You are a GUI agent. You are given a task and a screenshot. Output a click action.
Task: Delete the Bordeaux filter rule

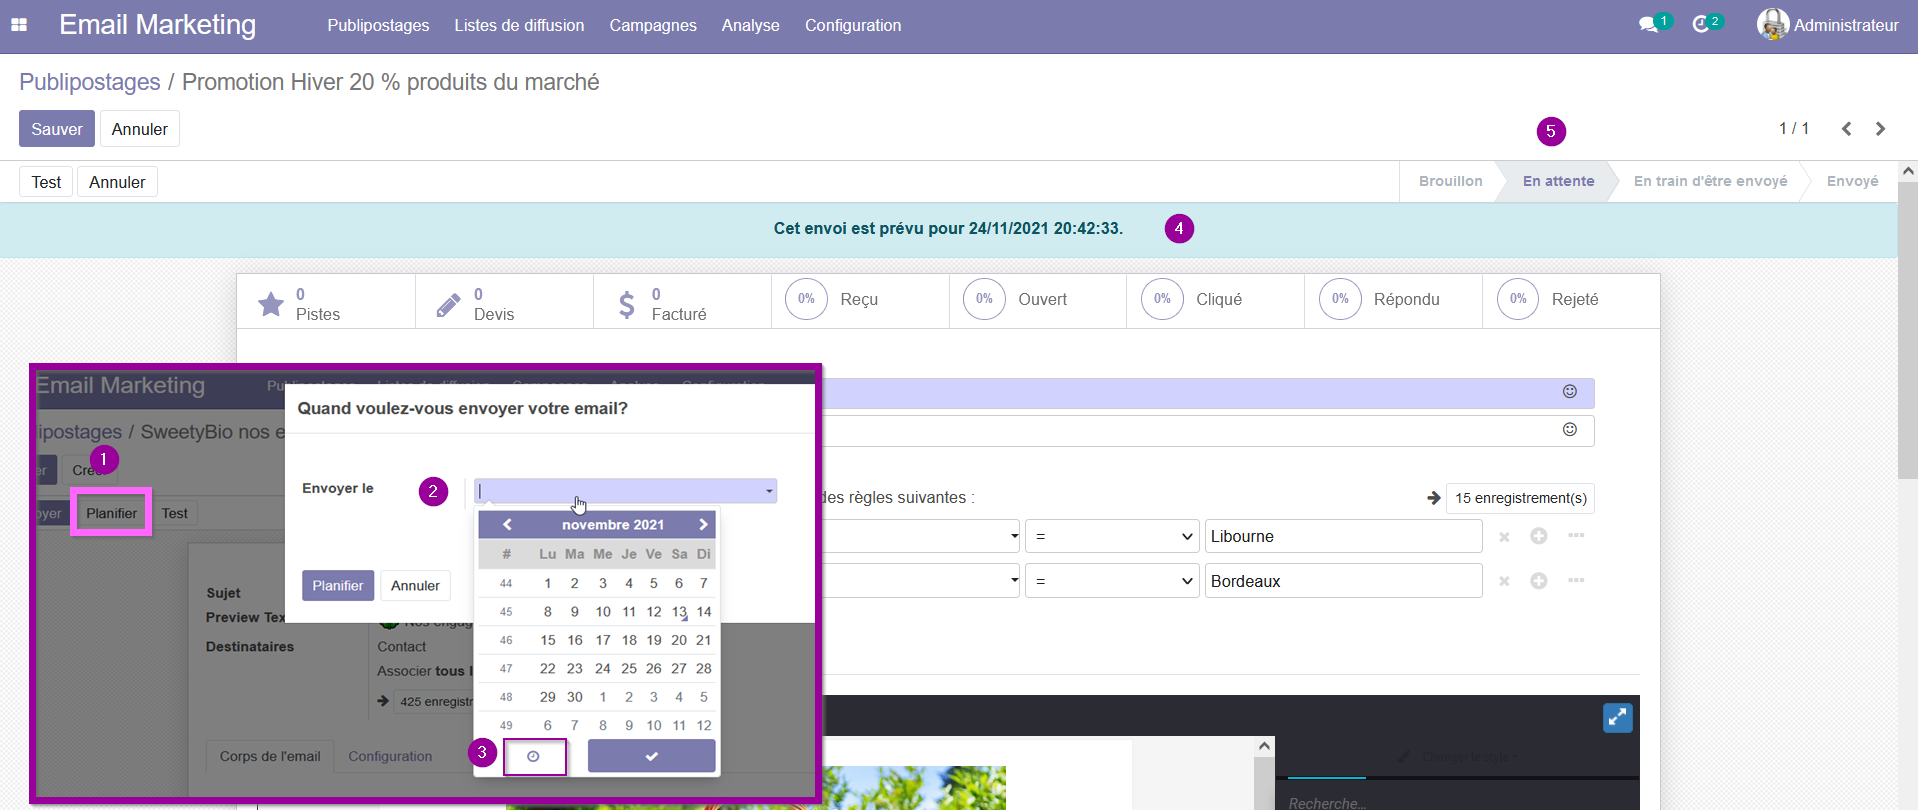(1504, 582)
